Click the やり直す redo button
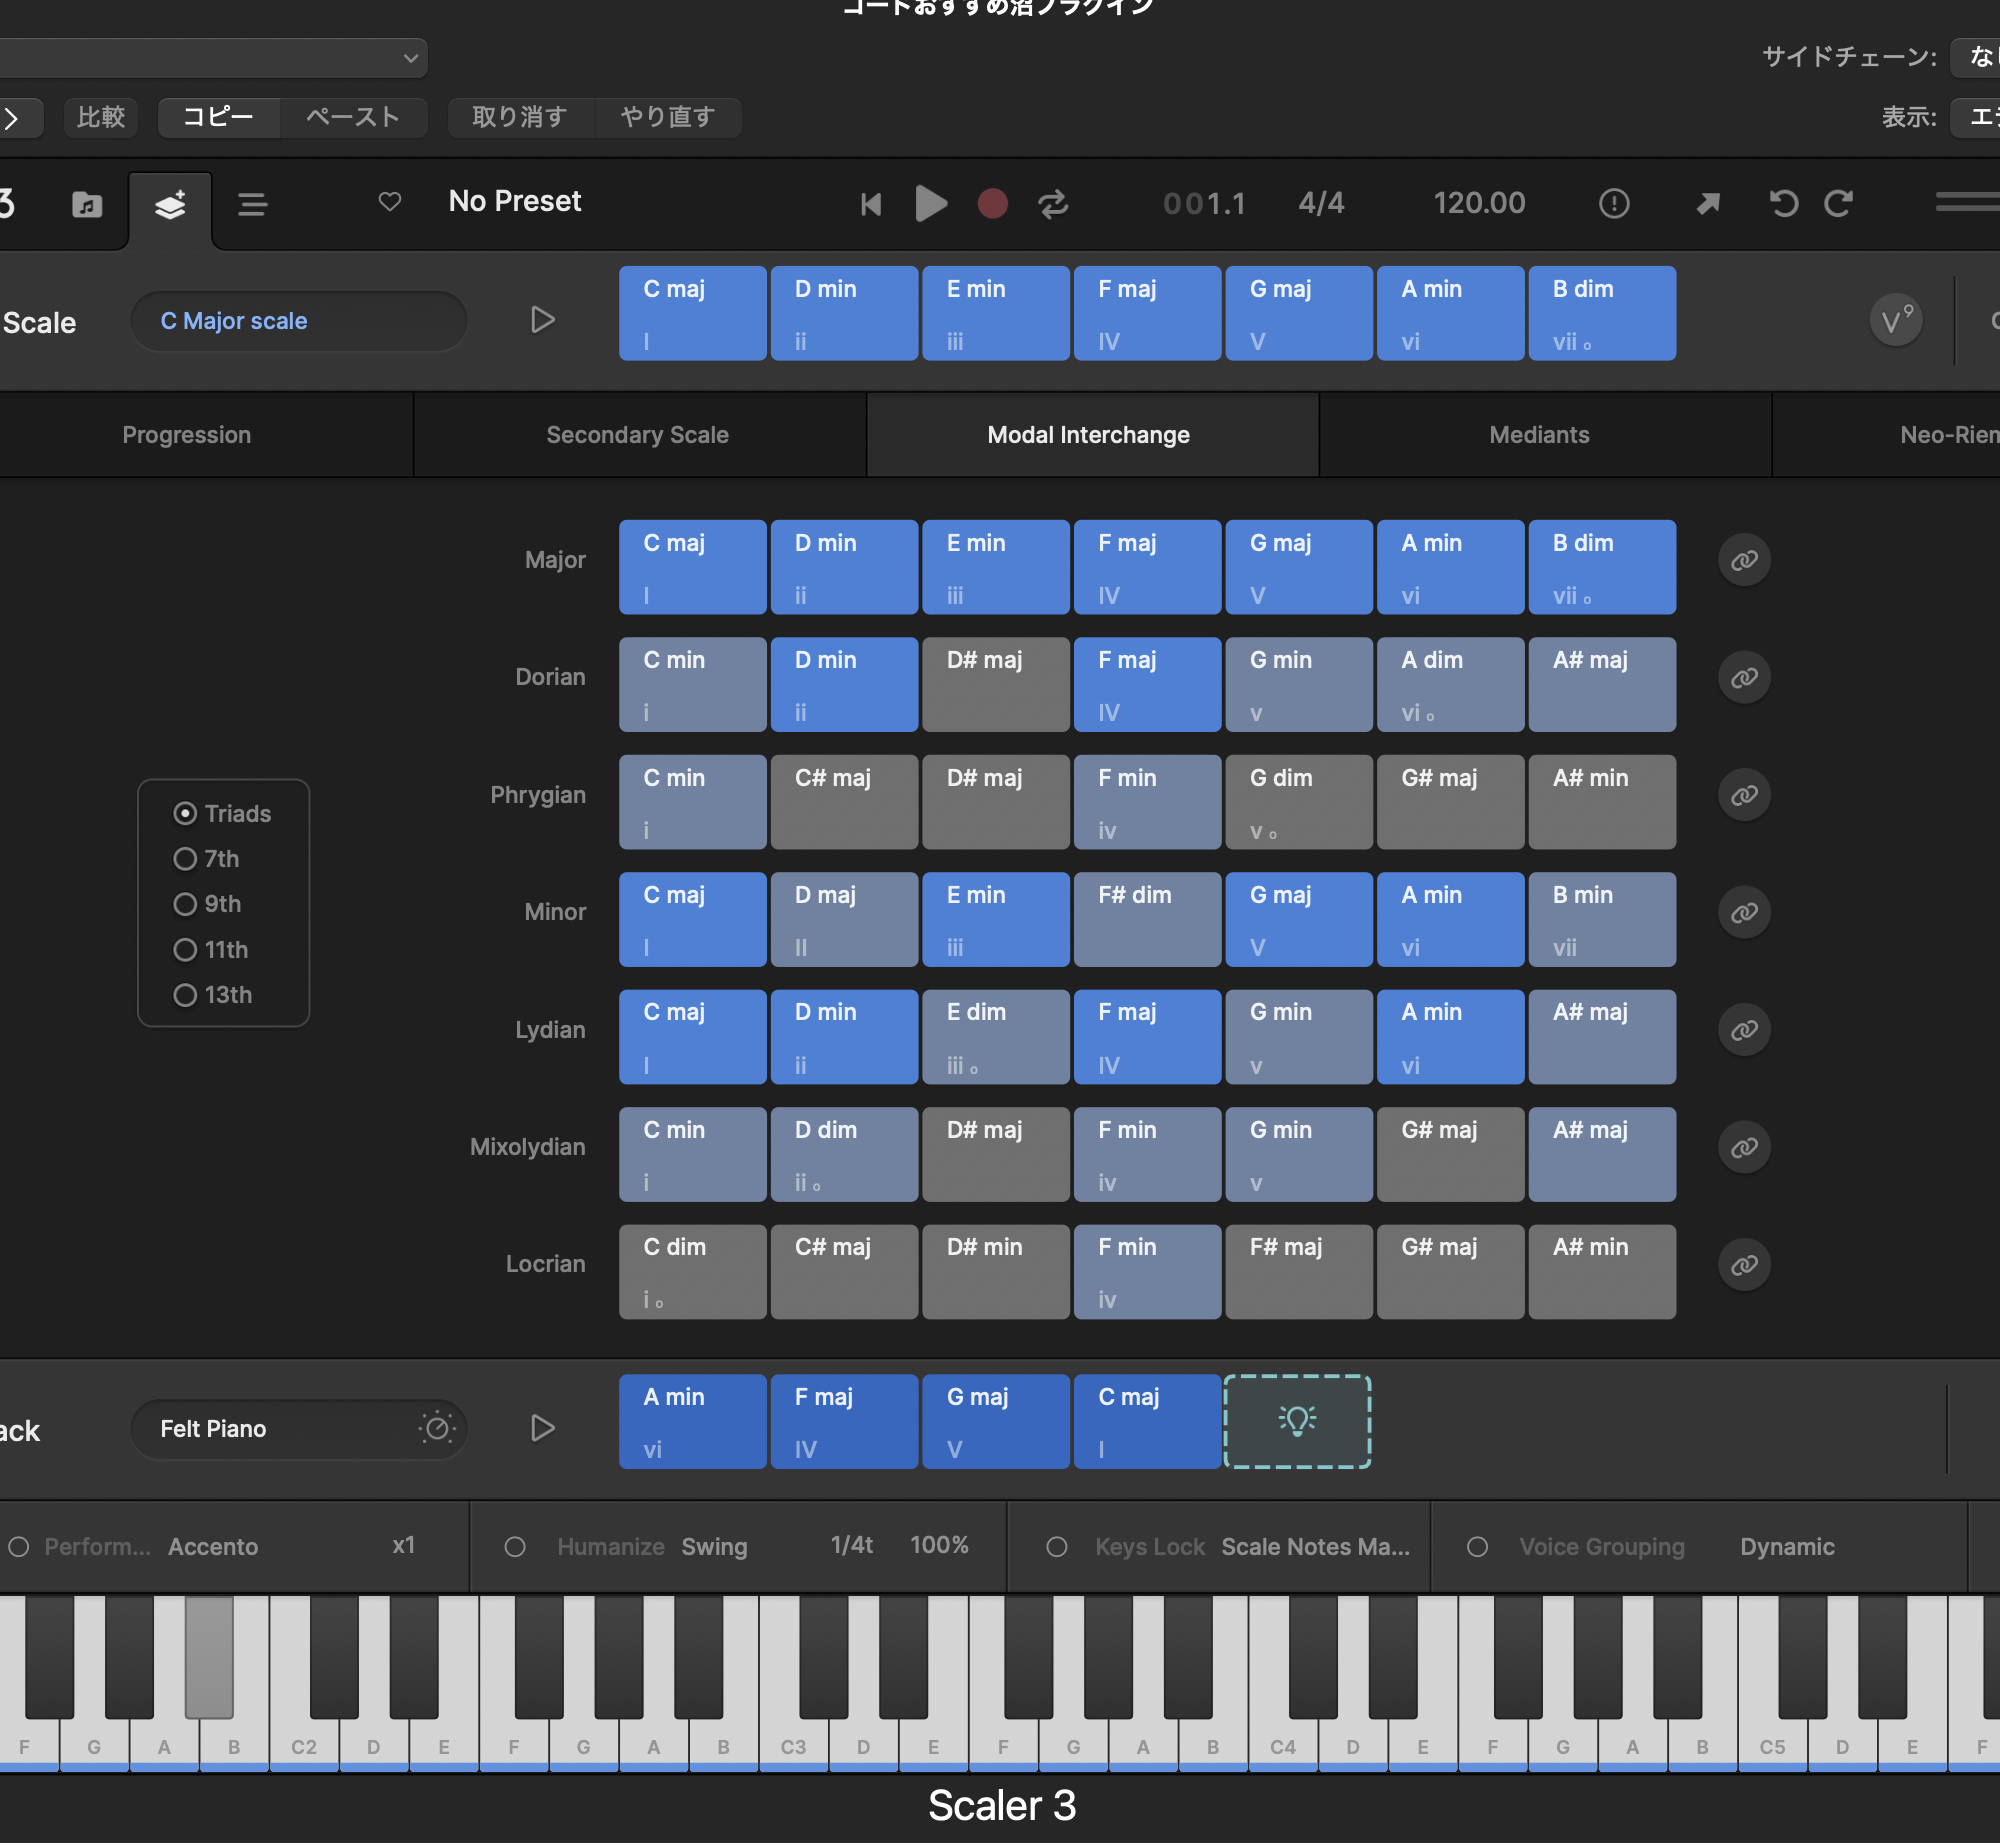The image size is (2000, 1846). (x=668, y=117)
